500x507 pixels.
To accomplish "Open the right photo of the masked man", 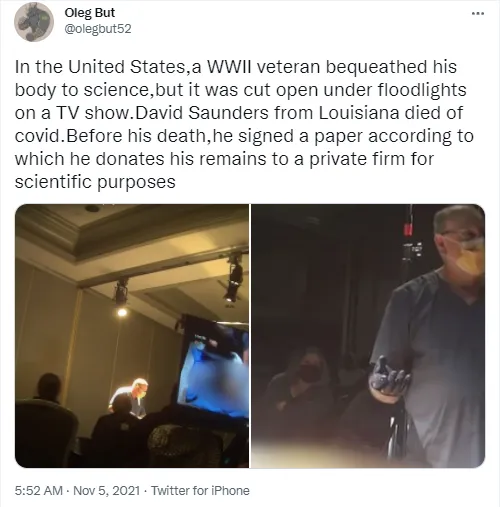I will click(x=368, y=336).
